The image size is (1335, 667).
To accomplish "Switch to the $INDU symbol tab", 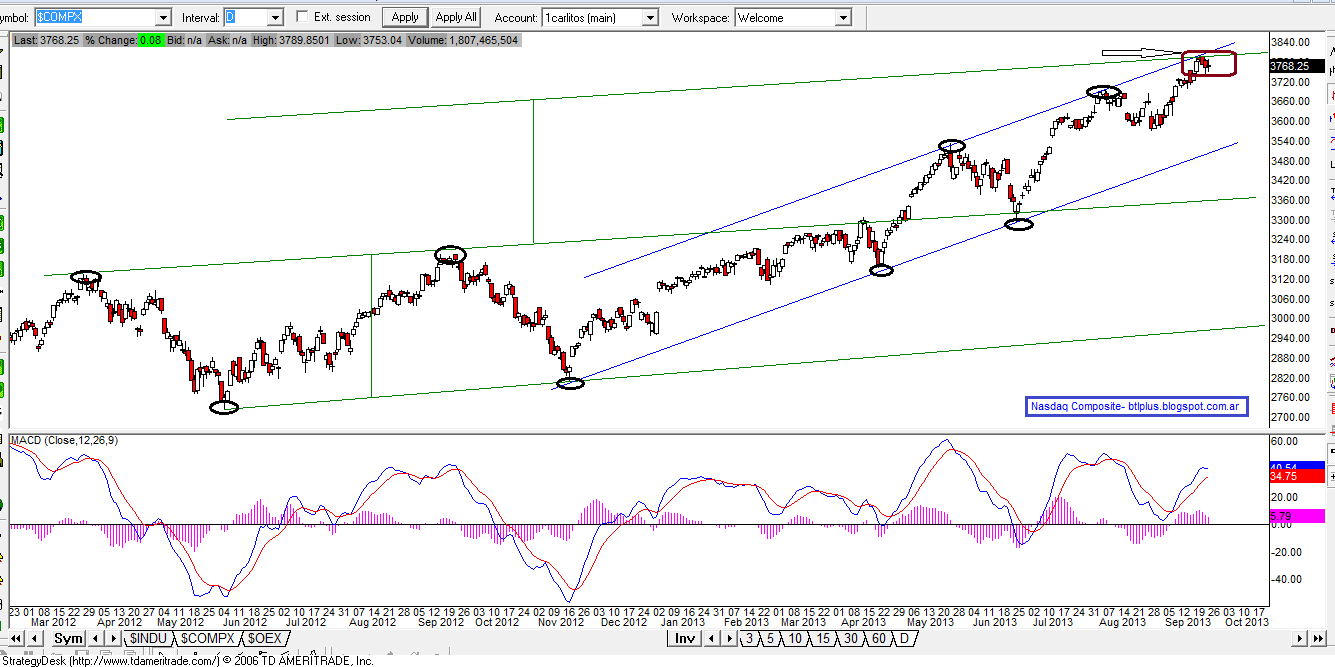I will click(148, 638).
